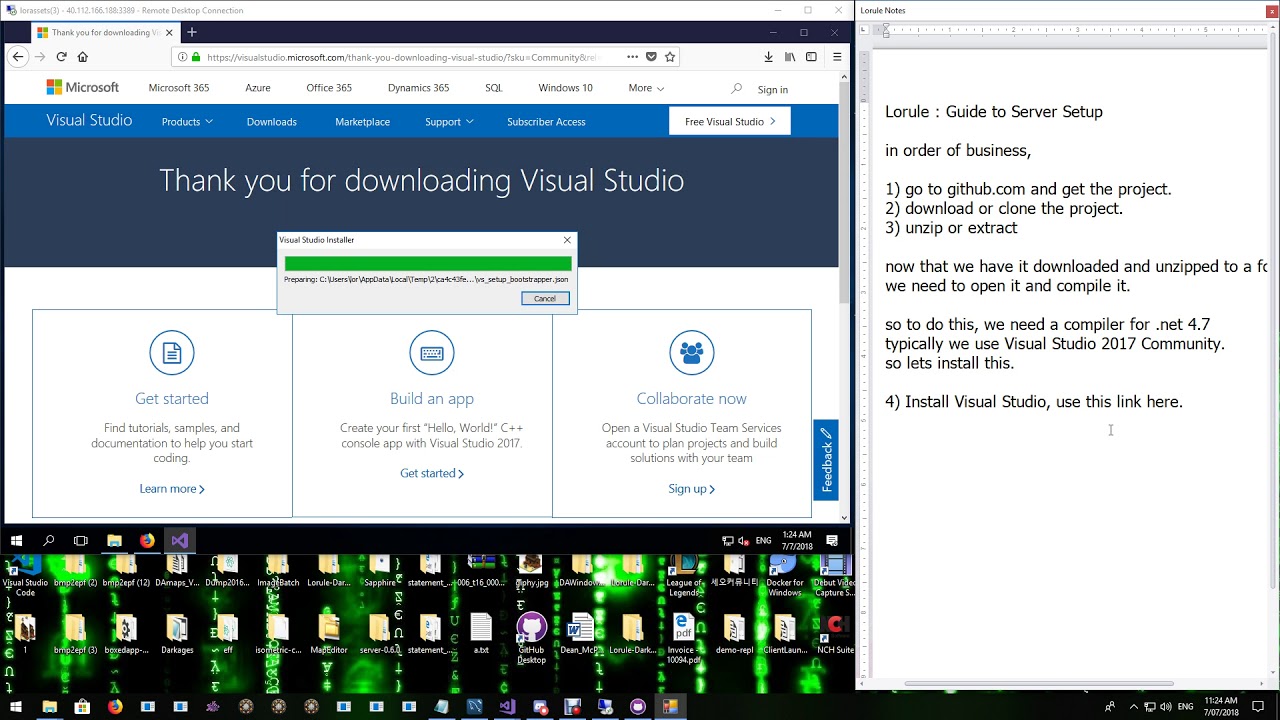Viewport: 1280px width, 720px height.
Task: Click 'Lorule : Guide to Server Setup' heading
Action: [x=994, y=112]
